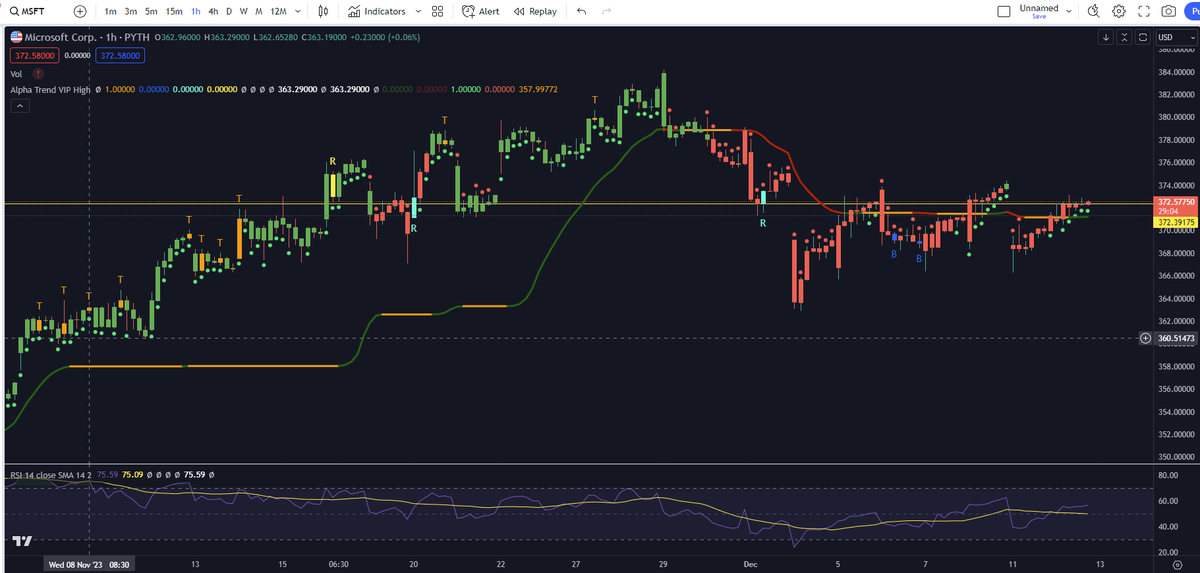Click the blue Publish button
1200x573 pixels.
(1191, 11)
